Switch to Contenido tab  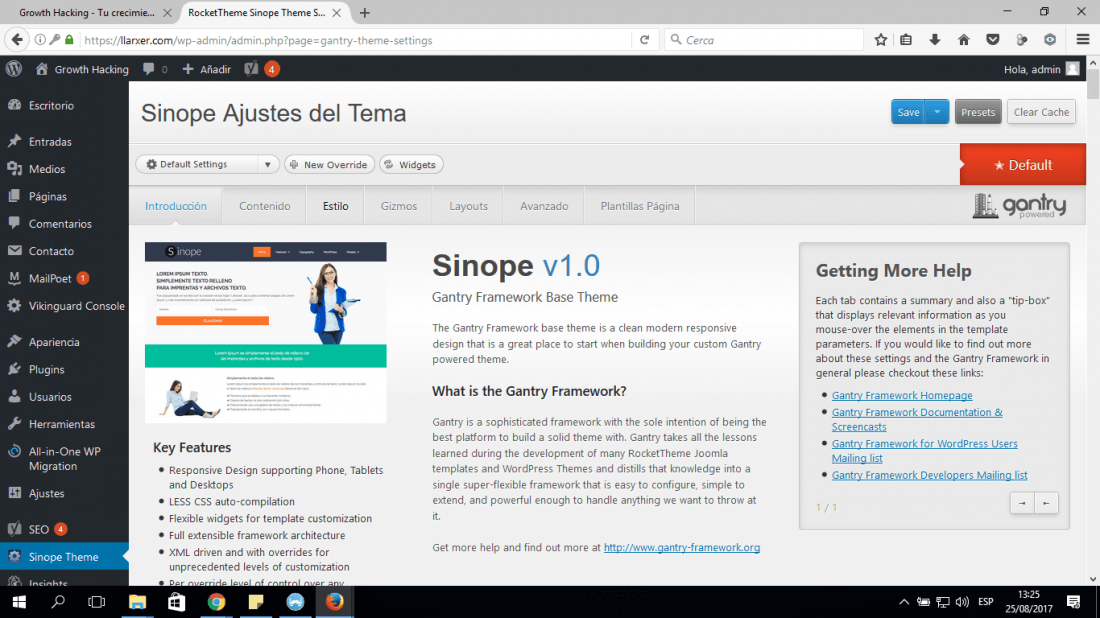point(264,206)
